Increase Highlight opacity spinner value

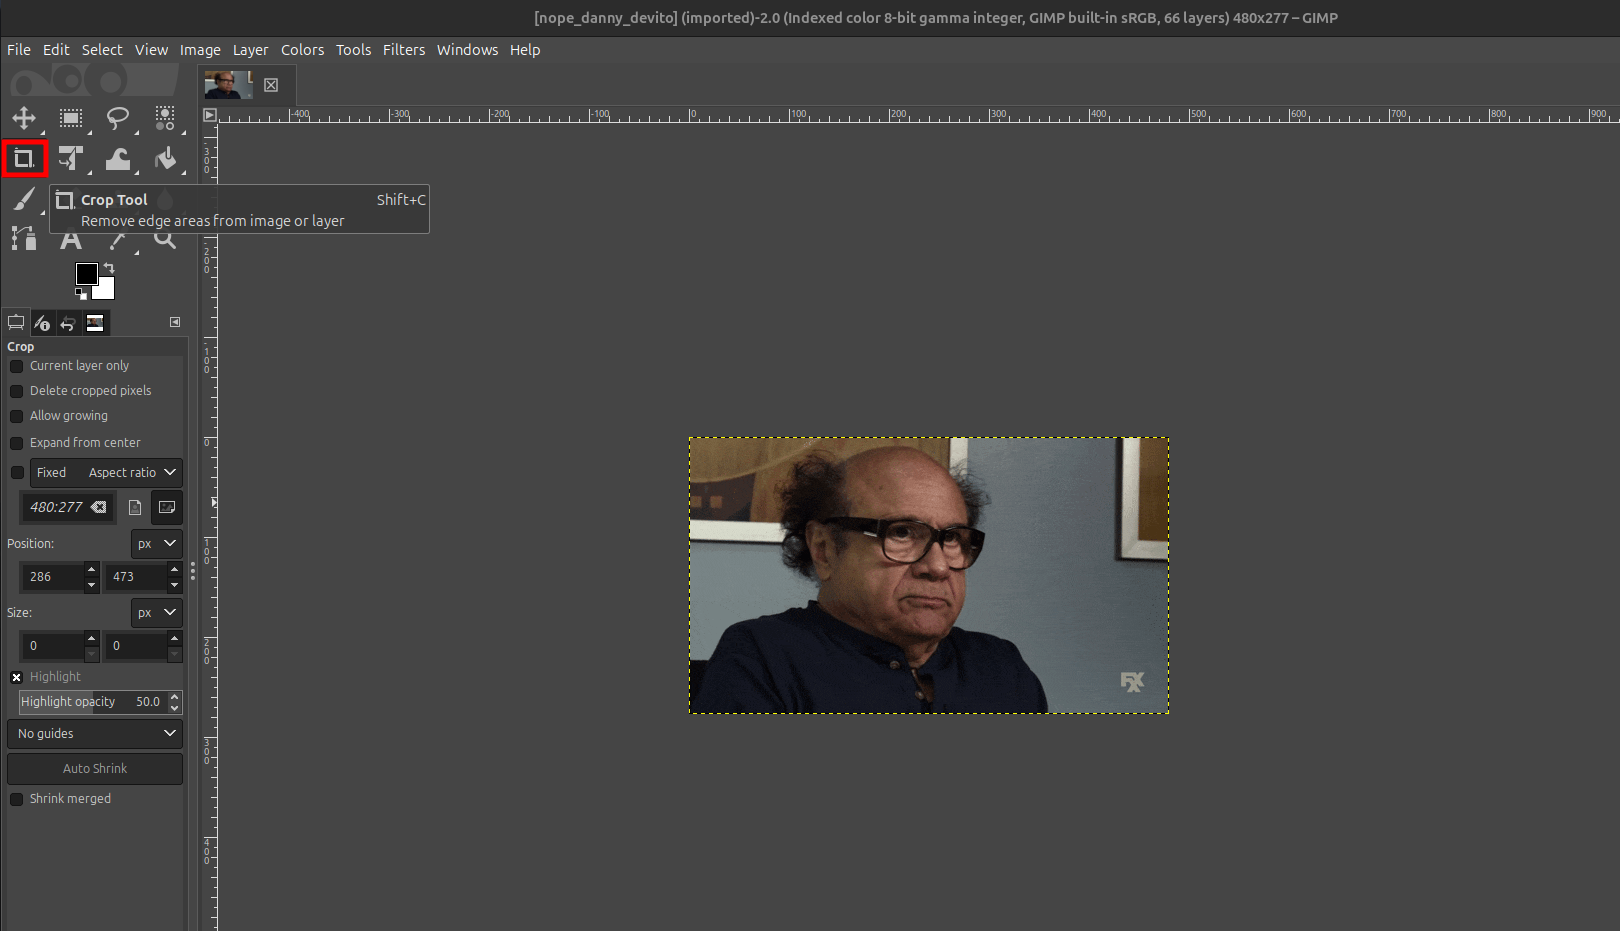pyautogui.click(x=175, y=696)
